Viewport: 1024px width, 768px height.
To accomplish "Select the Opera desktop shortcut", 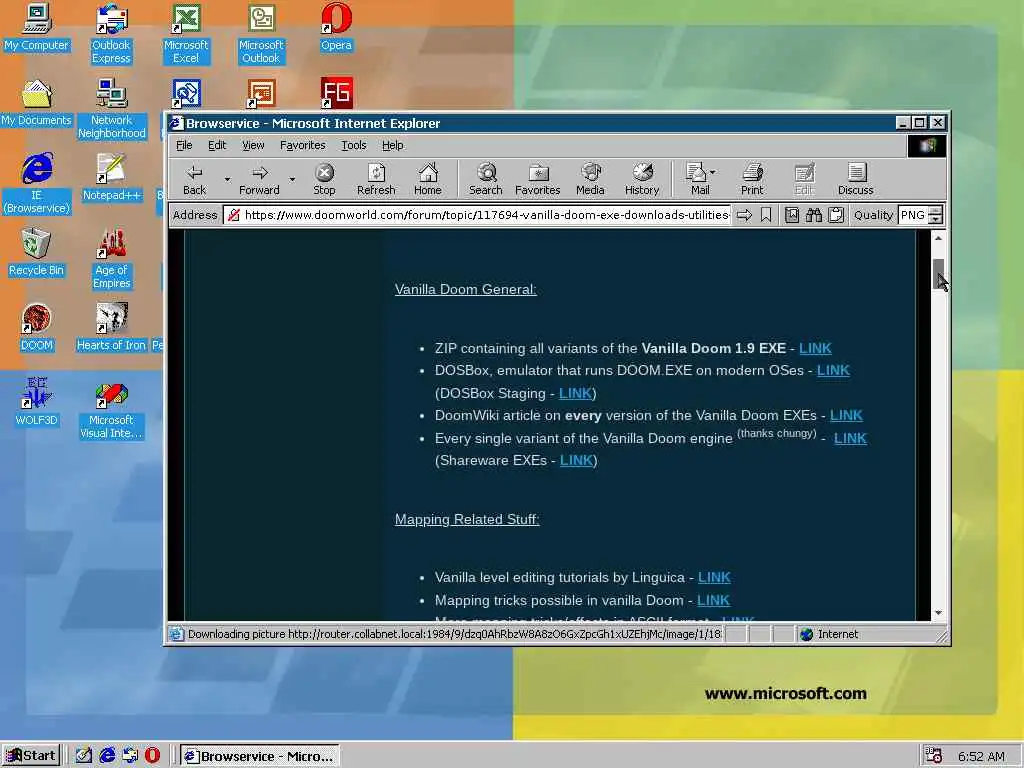I will [x=336, y=27].
